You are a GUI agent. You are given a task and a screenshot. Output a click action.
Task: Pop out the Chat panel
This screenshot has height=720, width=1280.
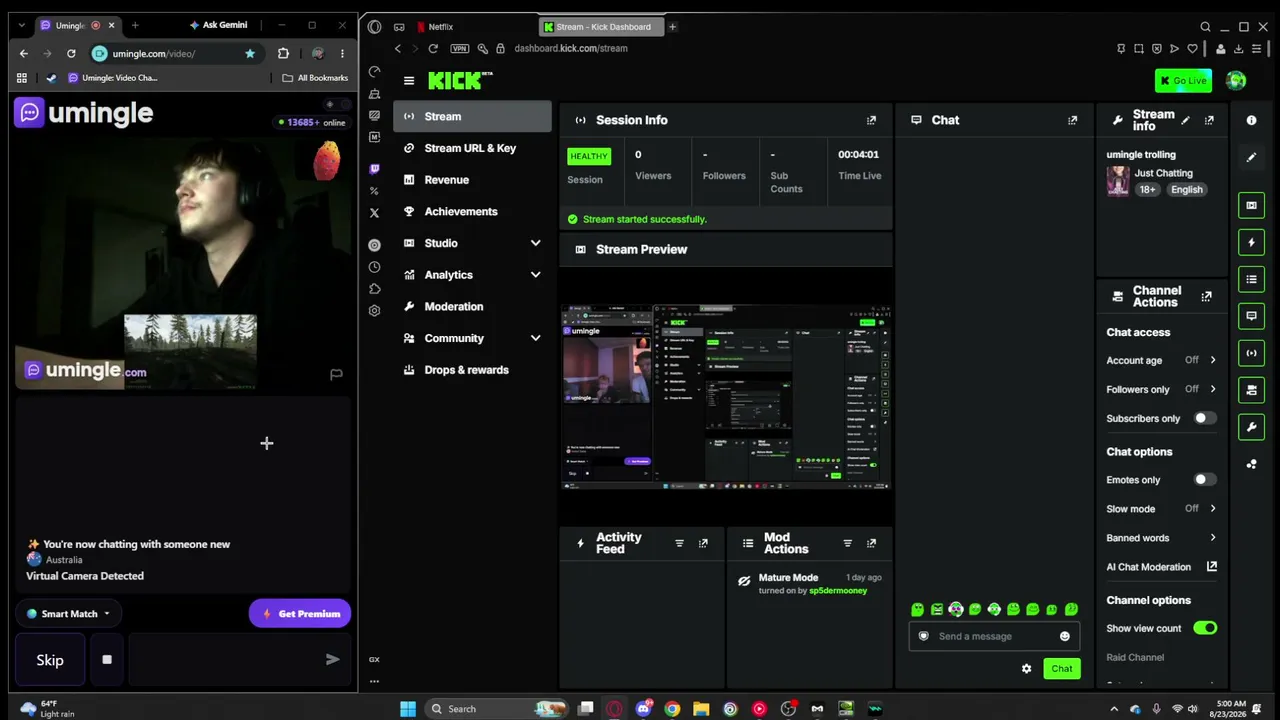click(x=1072, y=120)
